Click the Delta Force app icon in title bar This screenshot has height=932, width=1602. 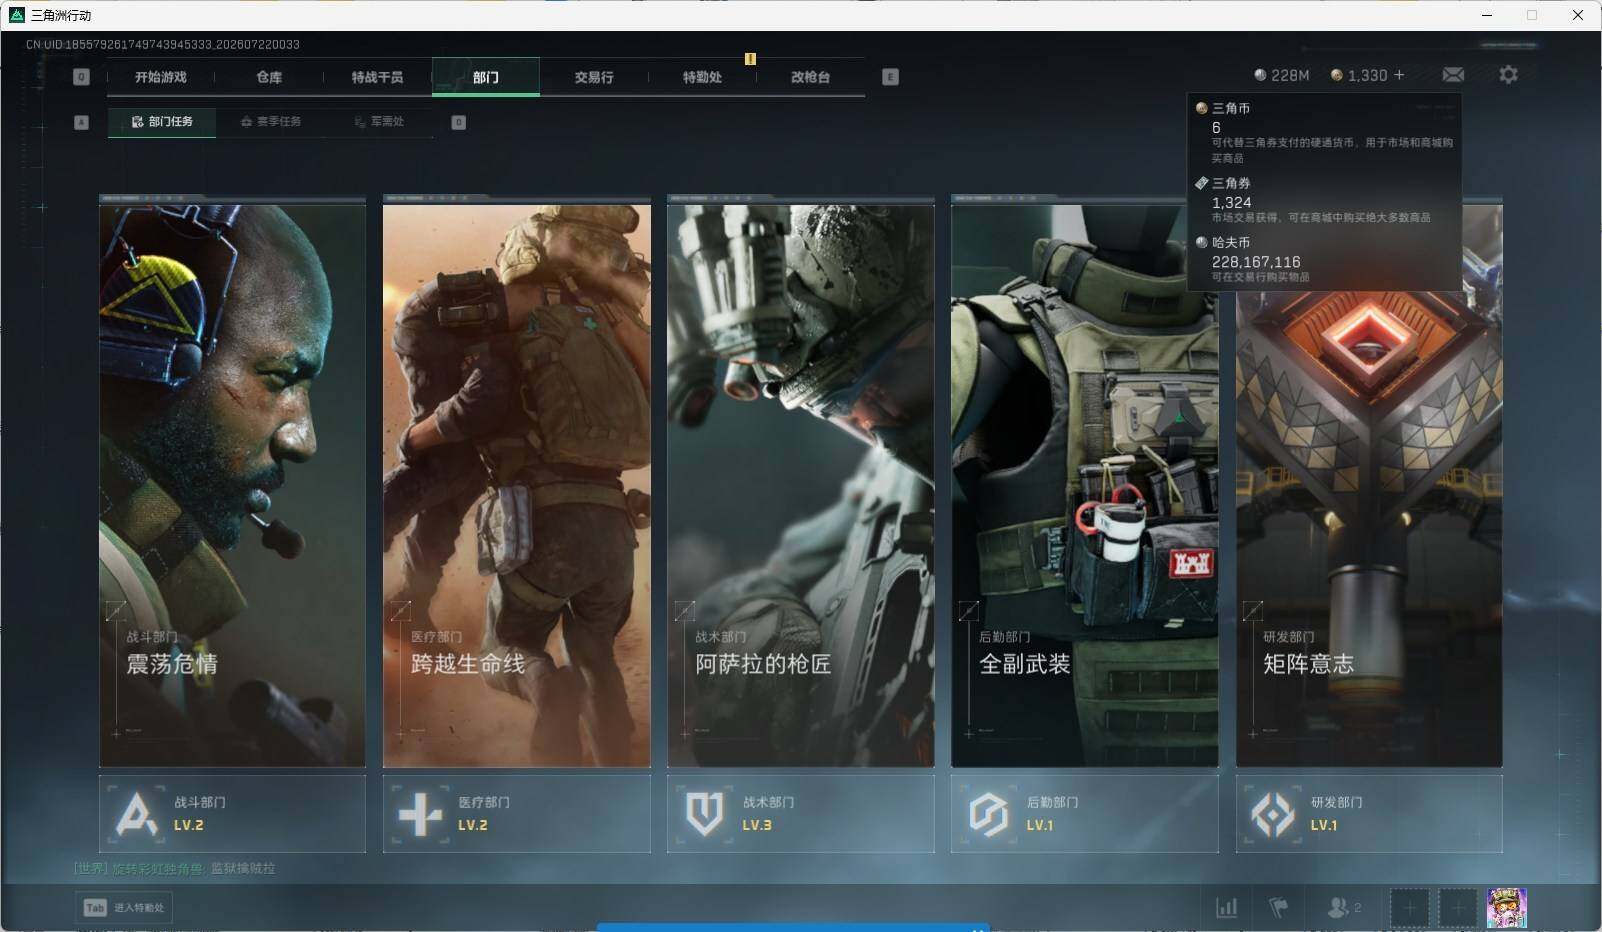16,15
